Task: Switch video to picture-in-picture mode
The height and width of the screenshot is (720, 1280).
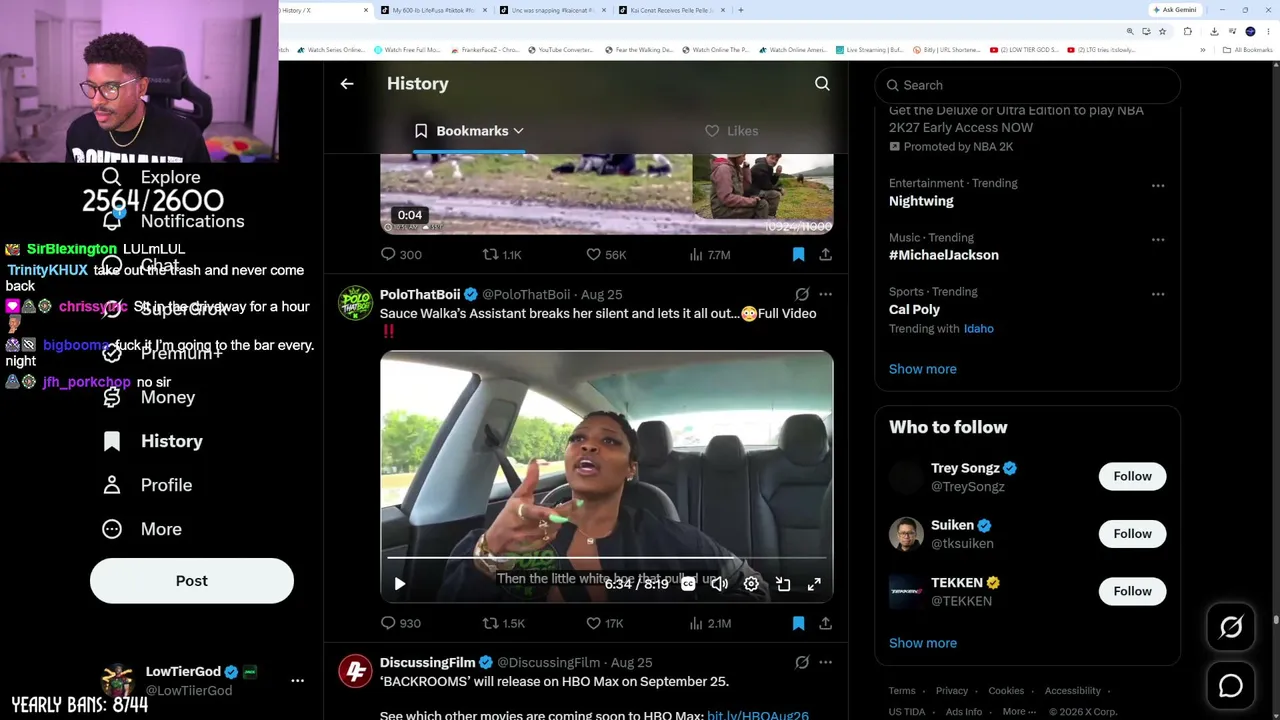Action: (x=783, y=584)
